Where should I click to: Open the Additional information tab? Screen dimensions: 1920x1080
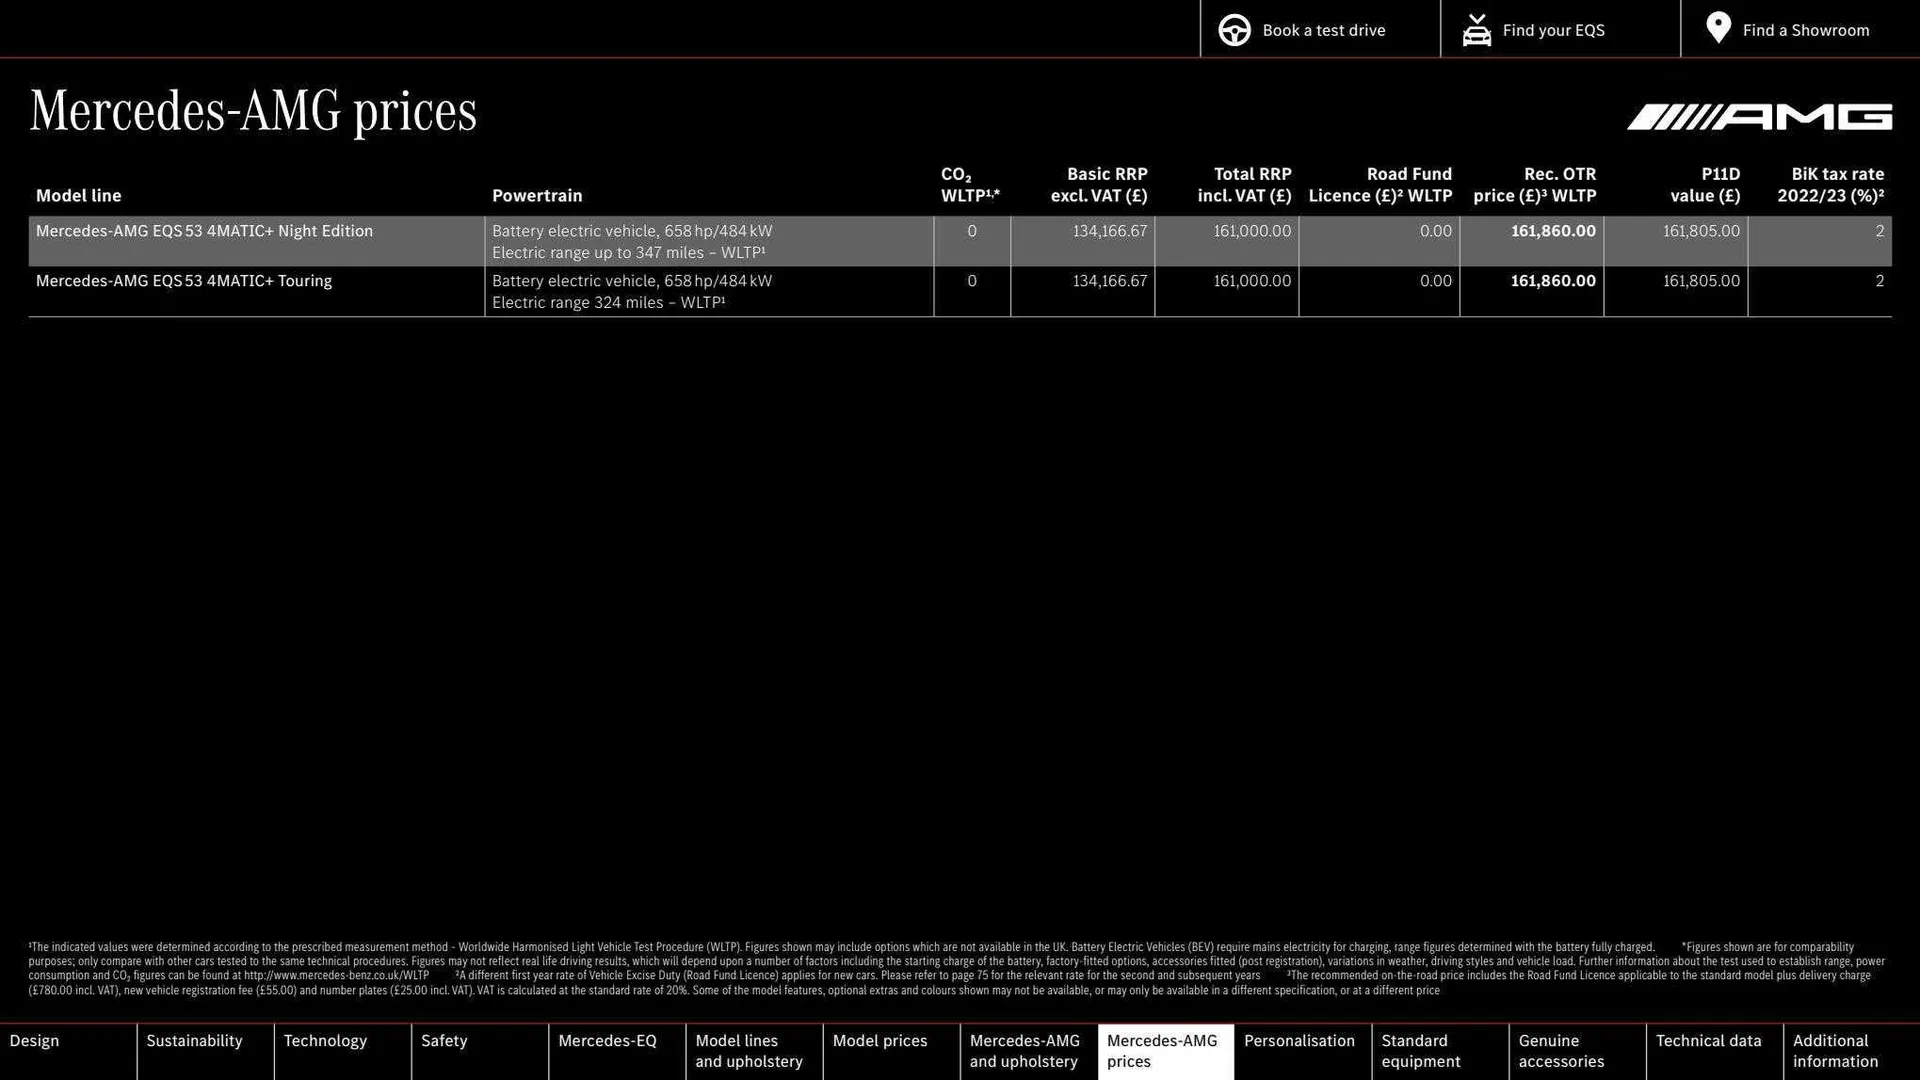point(1835,1051)
